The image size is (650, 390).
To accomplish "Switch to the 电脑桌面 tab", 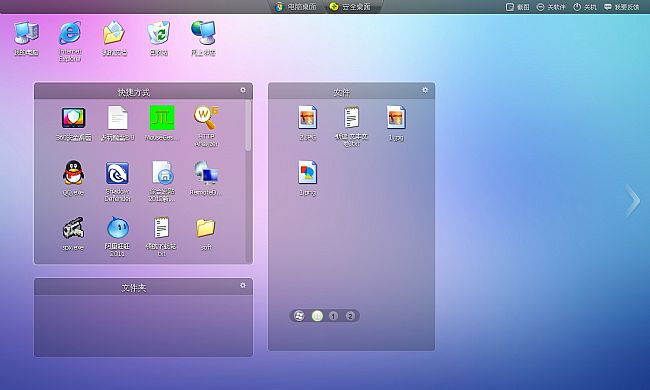I will point(296,7).
